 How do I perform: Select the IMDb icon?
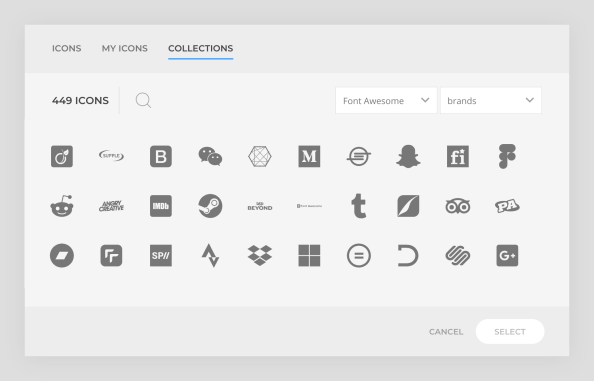(x=161, y=206)
